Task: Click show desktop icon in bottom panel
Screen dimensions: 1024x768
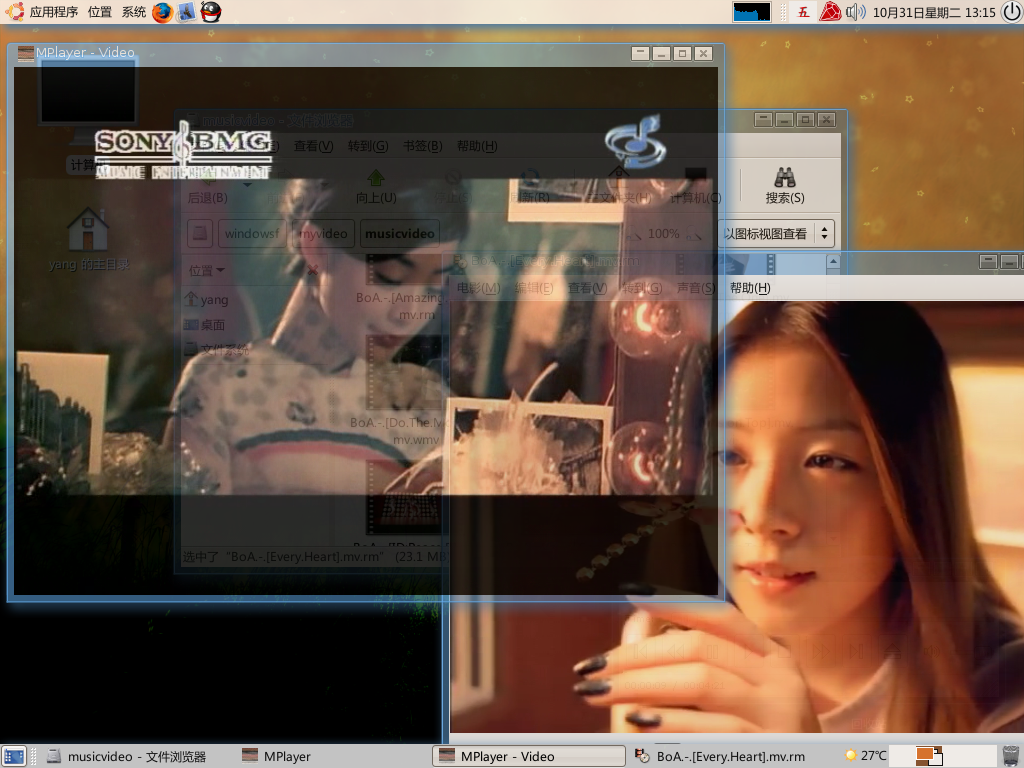Action: coord(14,756)
